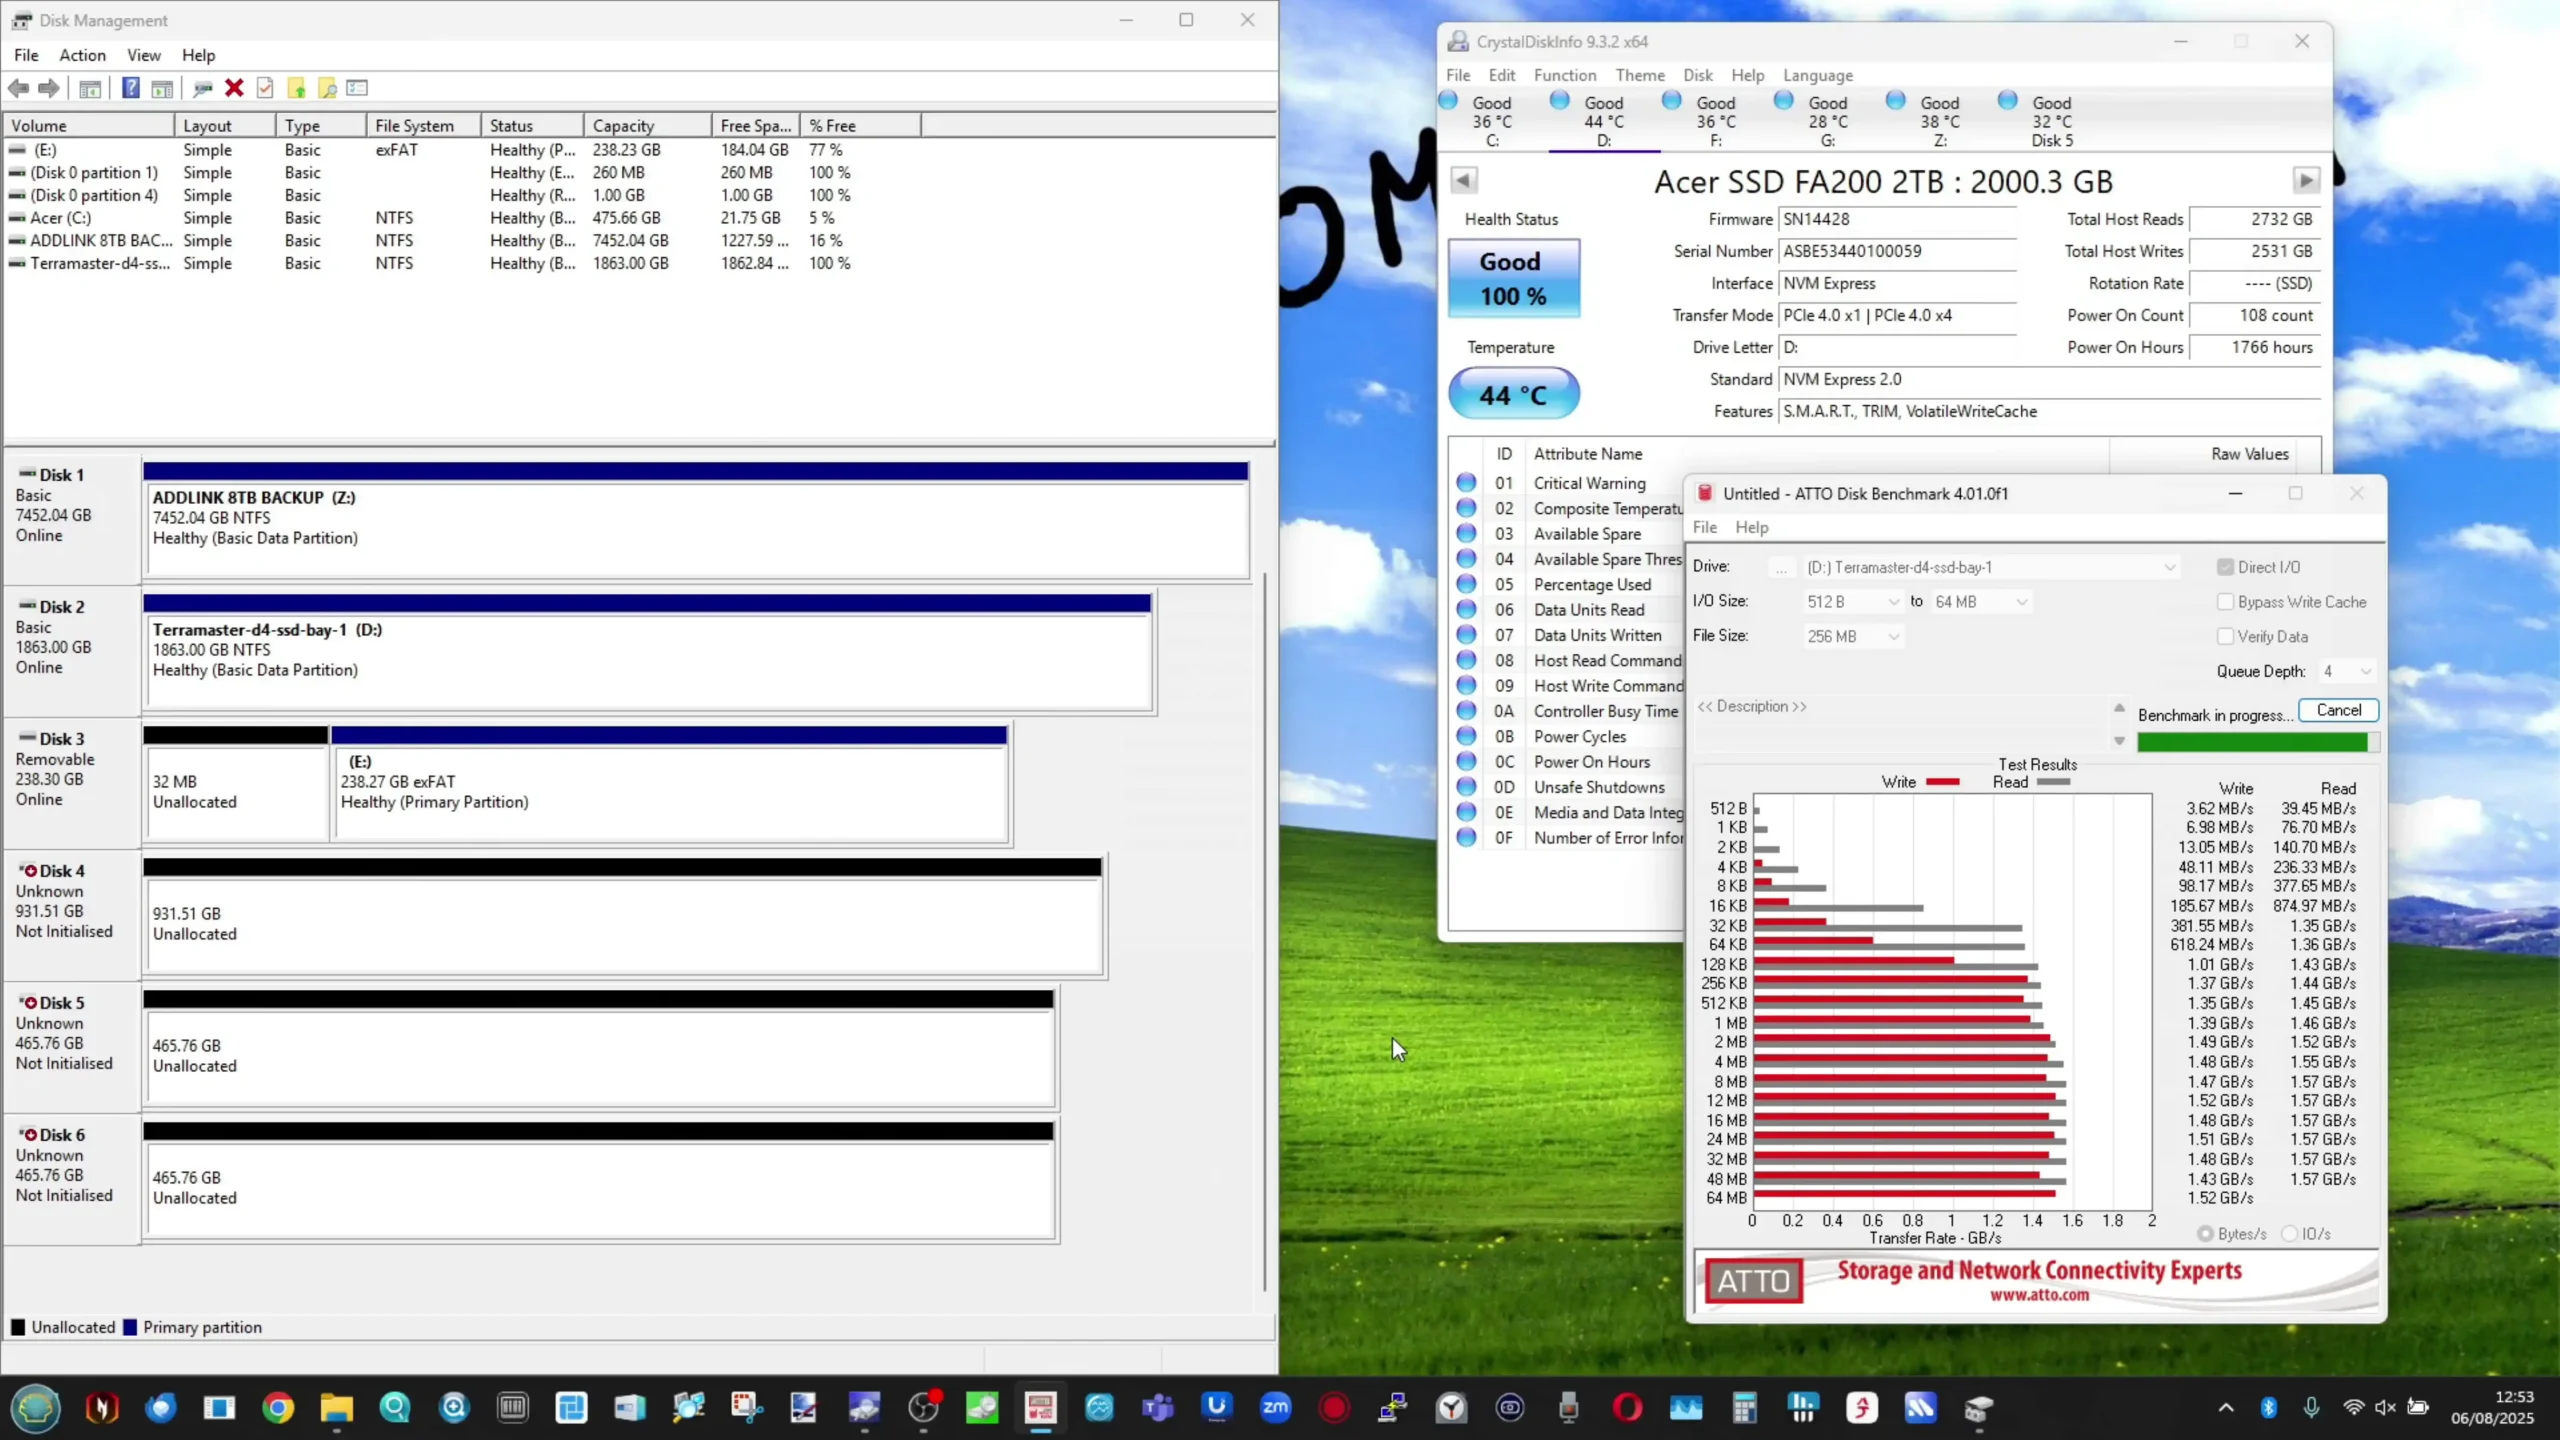2560x1440 pixels.
Task: Click the Critical Warning attribute status icon
Action: [x=1466, y=483]
